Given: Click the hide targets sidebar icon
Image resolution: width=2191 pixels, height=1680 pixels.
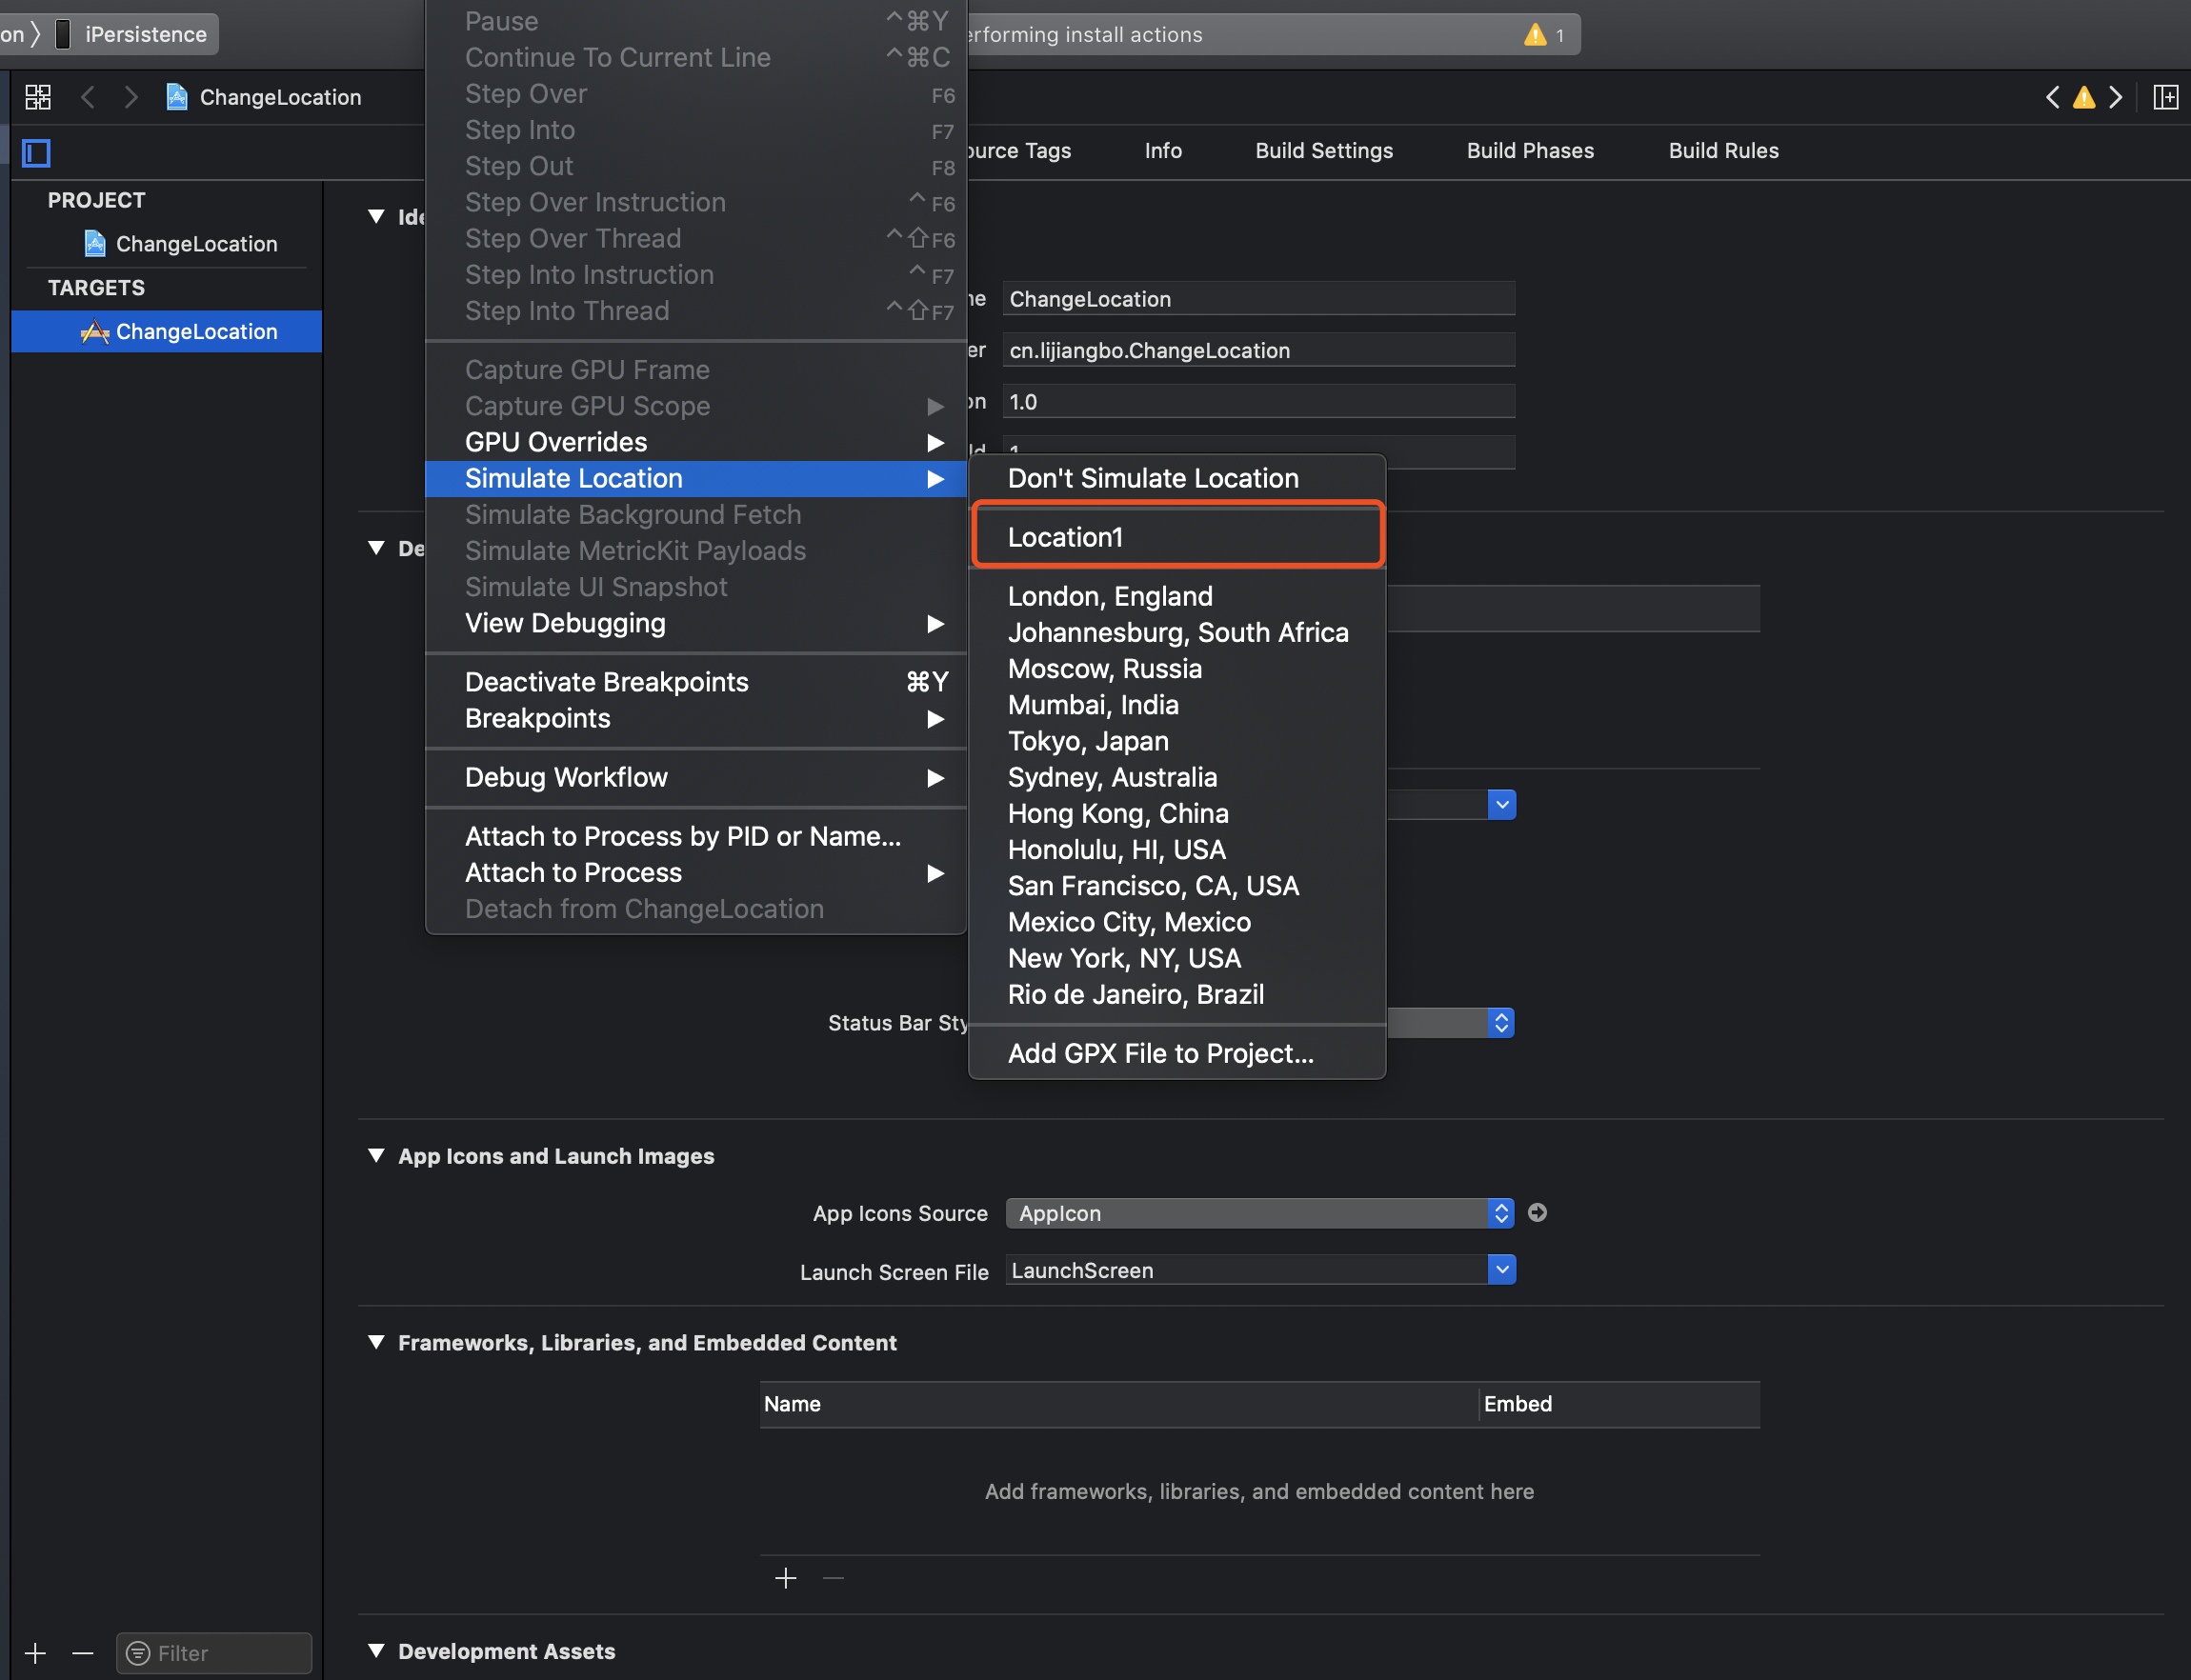Looking at the screenshot, I should pyautogui.click(x=37, y=153).
